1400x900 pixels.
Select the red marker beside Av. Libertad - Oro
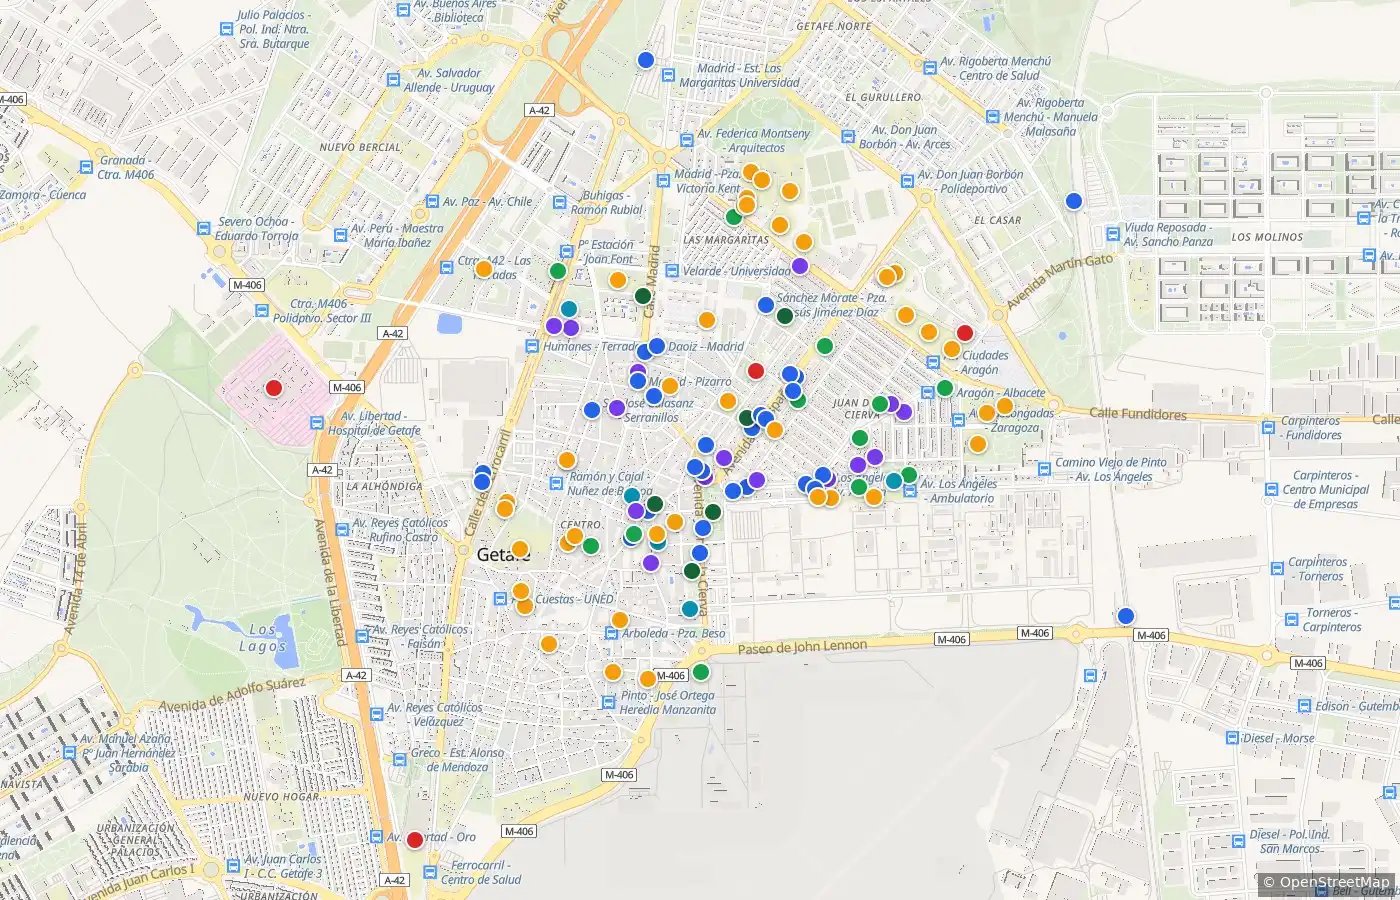pos(415,839)
